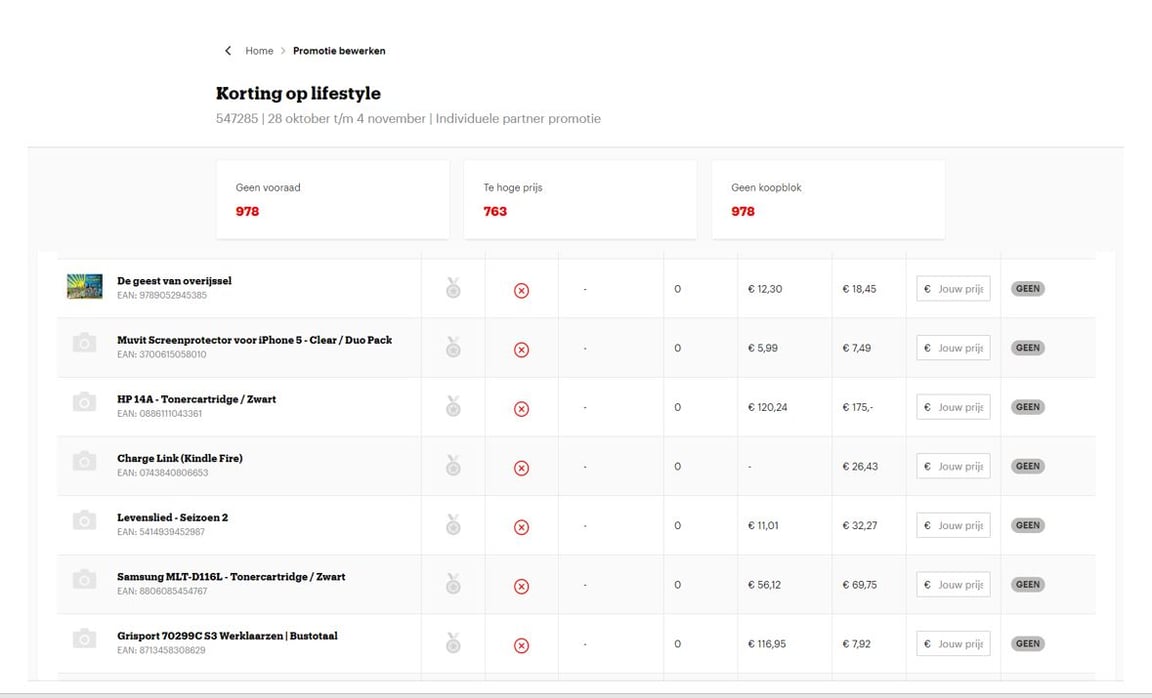Image resolution: width=1152 pixels, height=698 pixels.
Task: Click camera placeholder for Samsung MLT-D116L
Action: [x=85, y=580]
